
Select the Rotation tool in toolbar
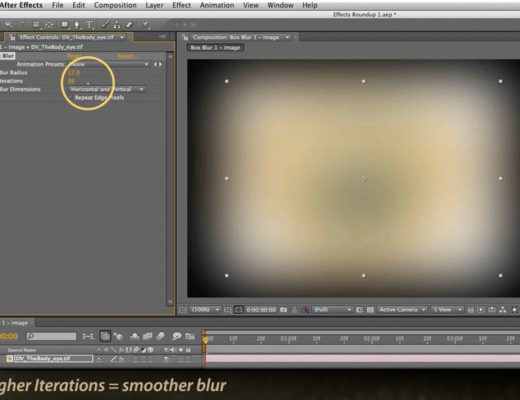tap(22, 24)
